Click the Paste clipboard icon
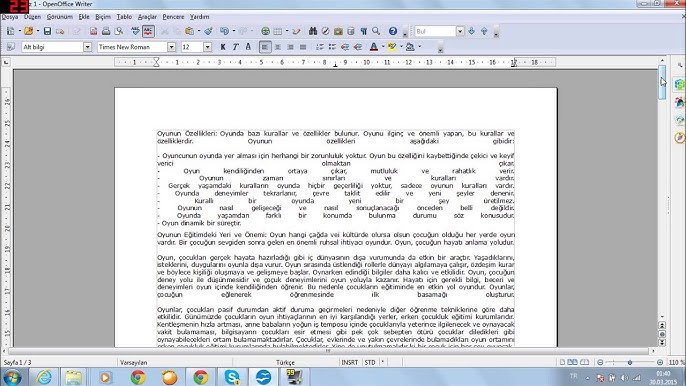This screenshot has width=686, height=386. [x=189, y=32]
